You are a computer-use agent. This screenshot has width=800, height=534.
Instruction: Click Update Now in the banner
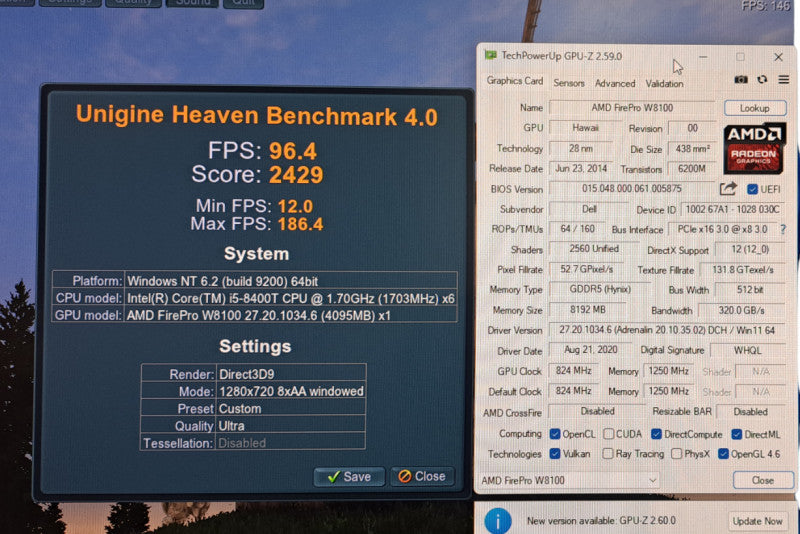coord(757,521)
